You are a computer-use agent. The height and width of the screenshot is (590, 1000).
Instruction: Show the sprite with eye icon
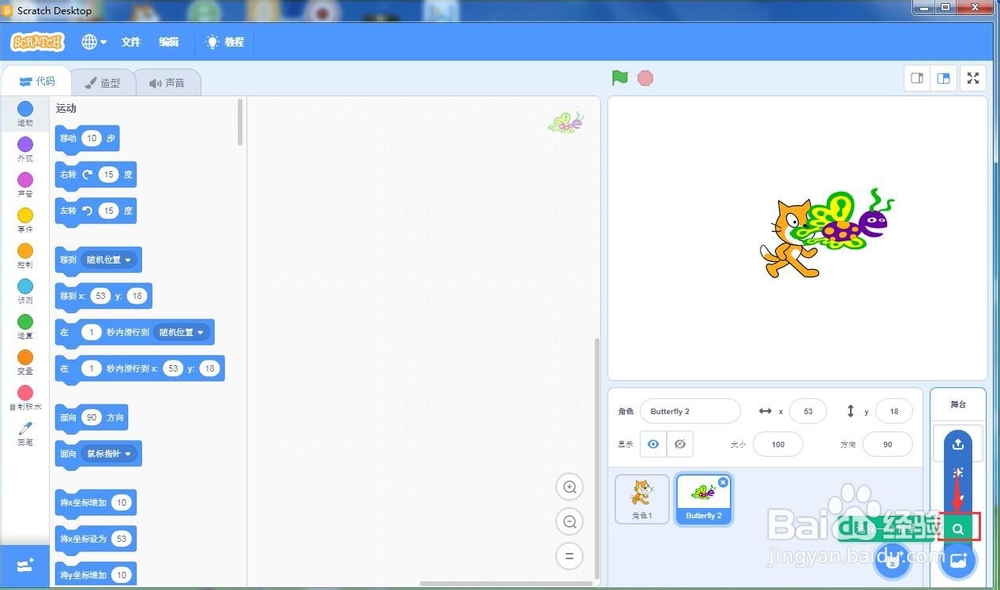[653, 445]
